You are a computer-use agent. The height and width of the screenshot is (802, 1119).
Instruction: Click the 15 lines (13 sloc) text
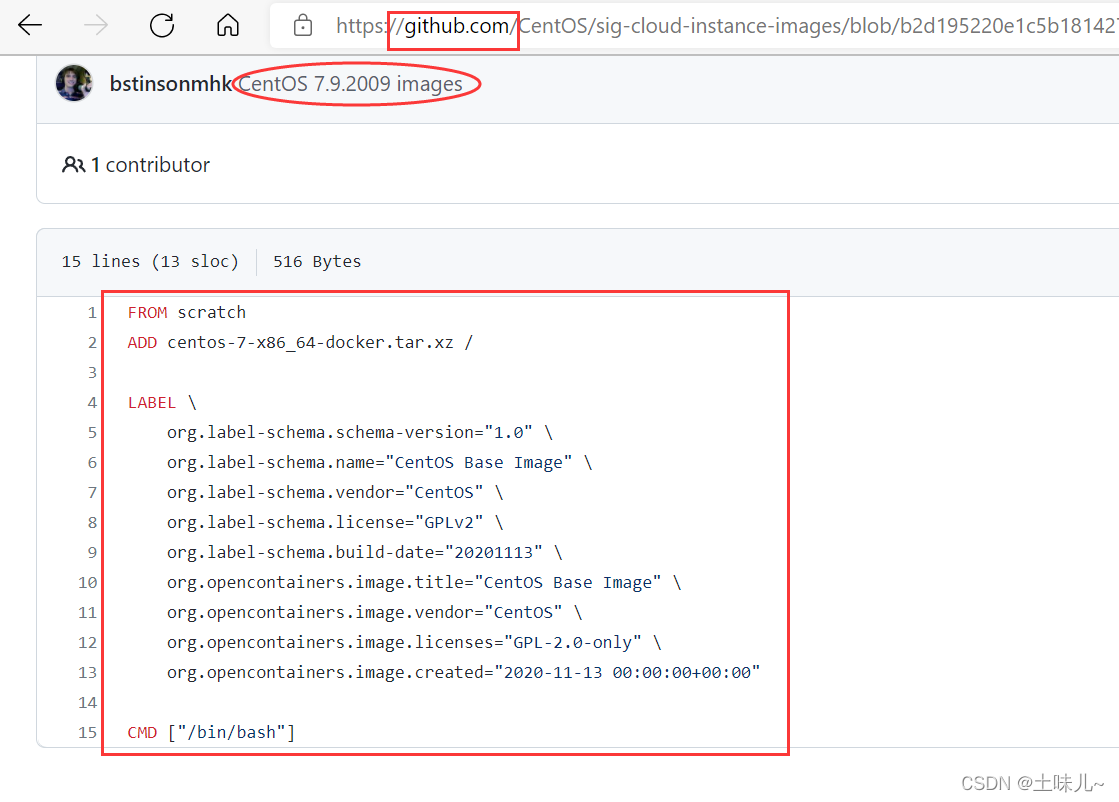point(150,261)
